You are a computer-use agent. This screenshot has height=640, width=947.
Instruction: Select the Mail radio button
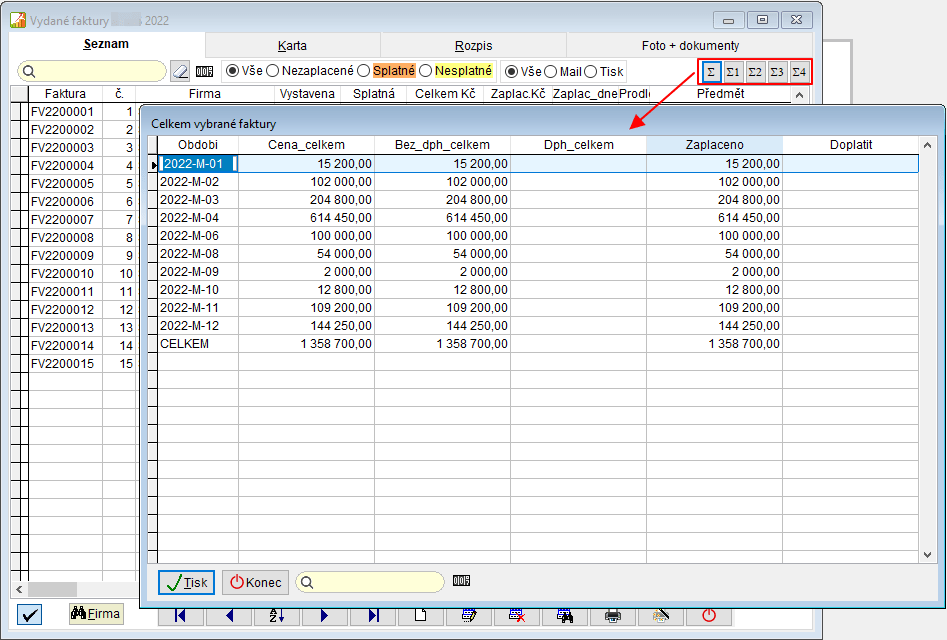click(x=550, y=72)
